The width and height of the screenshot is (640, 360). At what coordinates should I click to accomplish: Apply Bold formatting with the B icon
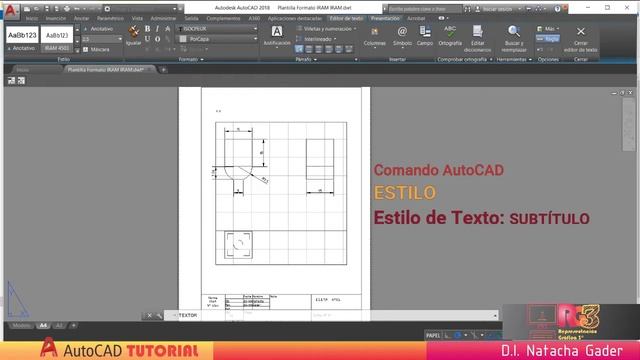[x=147, y=29]
